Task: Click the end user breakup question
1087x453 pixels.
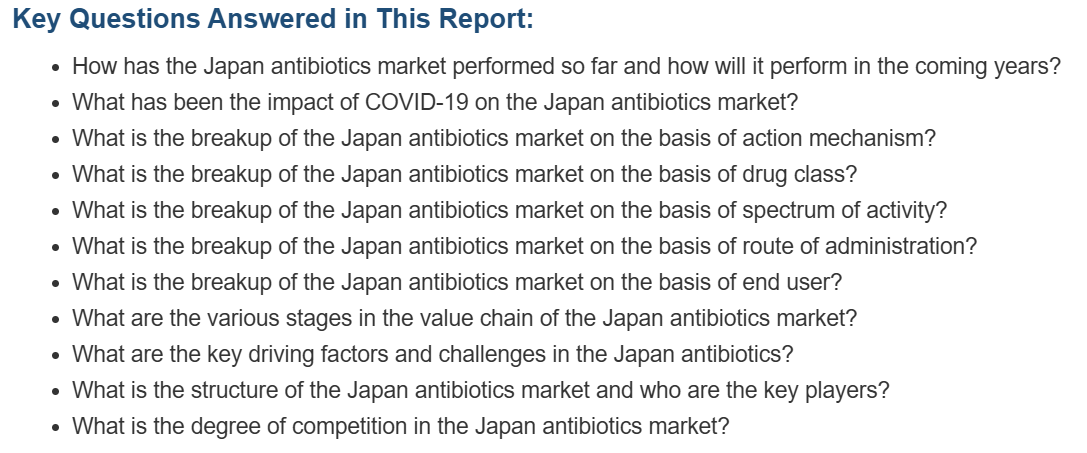Action: coord(457,282)
